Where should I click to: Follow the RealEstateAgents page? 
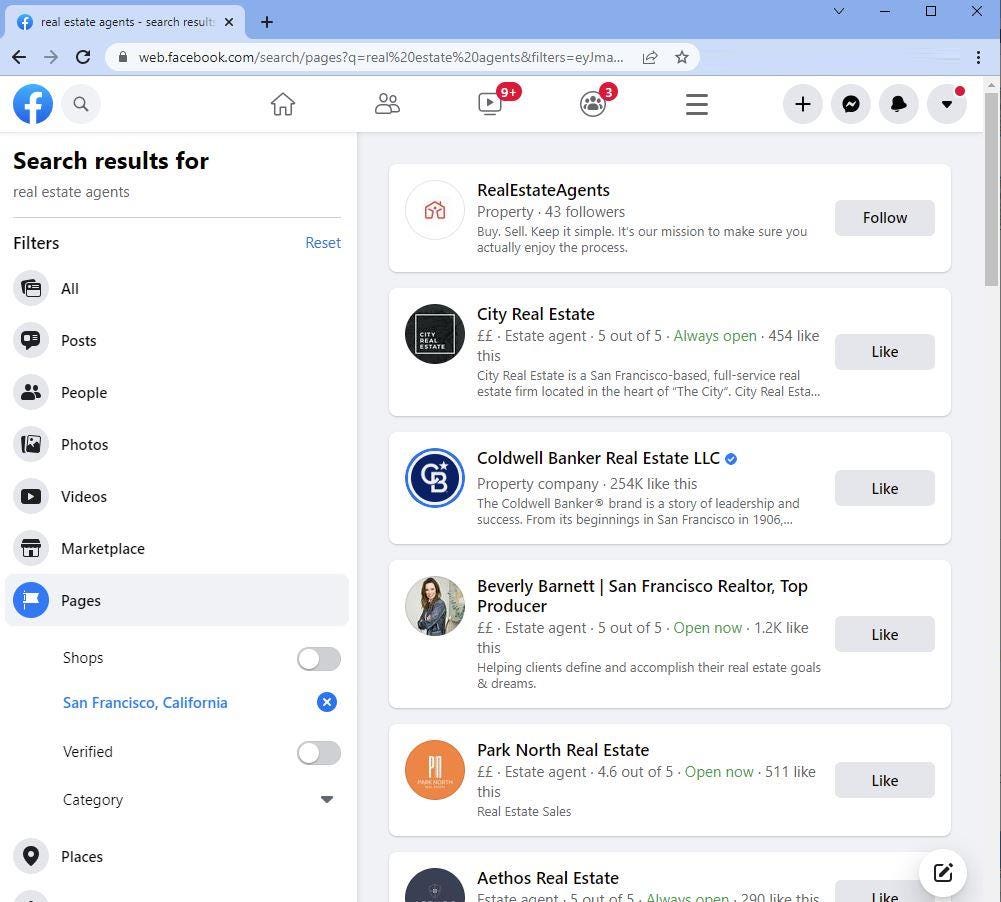[x=884, y=218]
